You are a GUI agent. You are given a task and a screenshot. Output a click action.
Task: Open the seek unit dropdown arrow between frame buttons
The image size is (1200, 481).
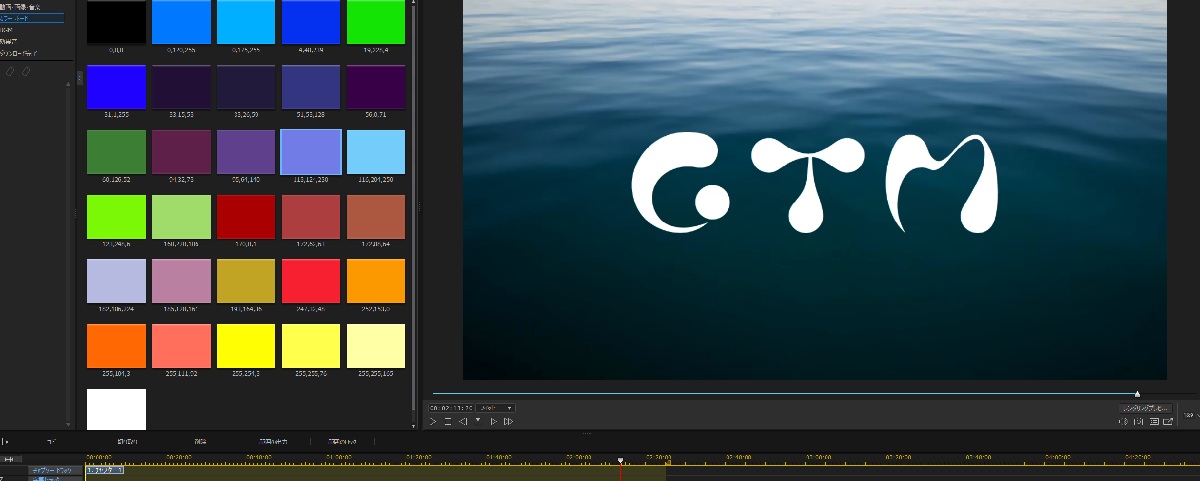tap(478, 420)
